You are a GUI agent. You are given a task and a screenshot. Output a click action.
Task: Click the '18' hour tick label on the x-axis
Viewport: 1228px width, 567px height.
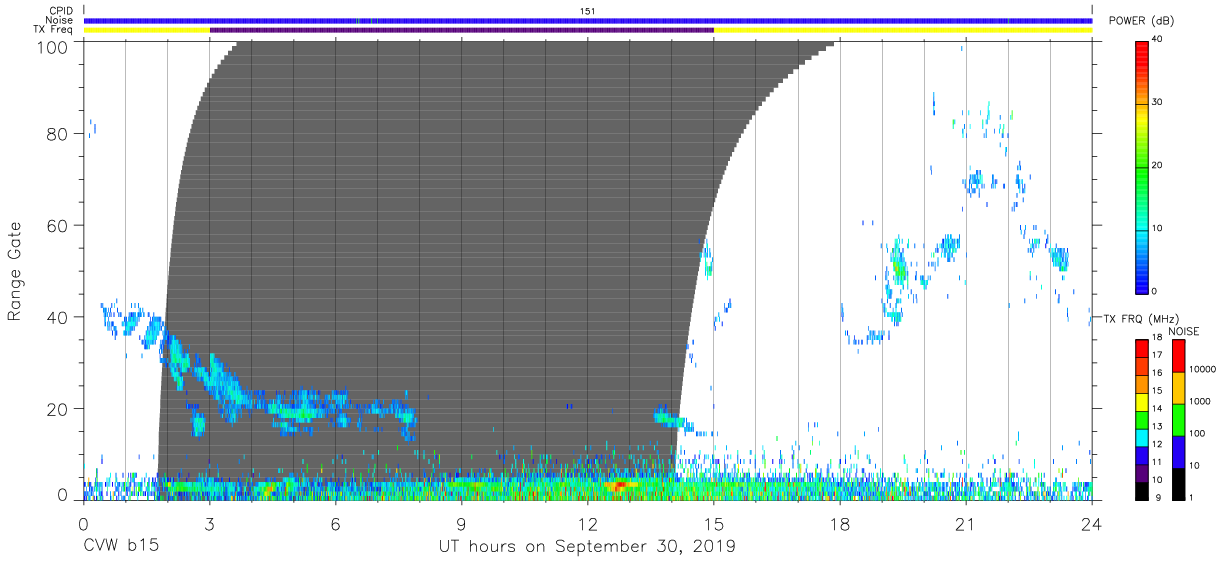(840, 522)
